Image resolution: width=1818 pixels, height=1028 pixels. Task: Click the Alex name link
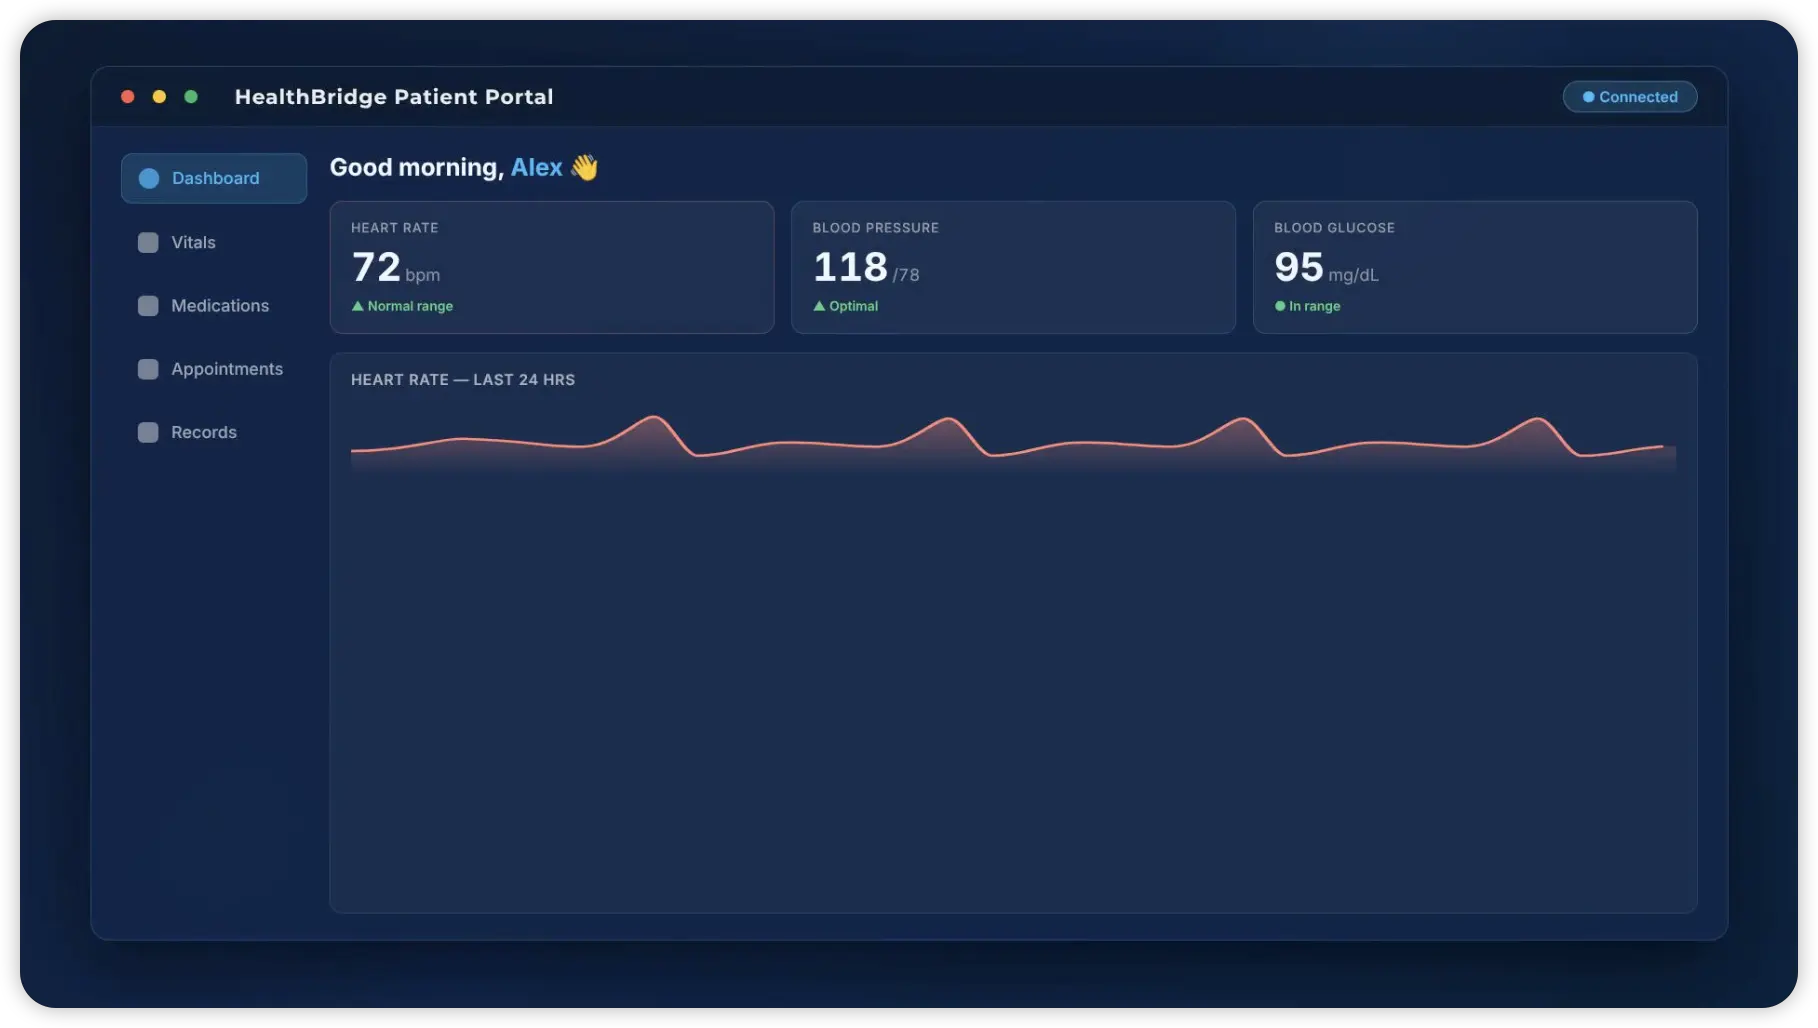click(537, 167)
